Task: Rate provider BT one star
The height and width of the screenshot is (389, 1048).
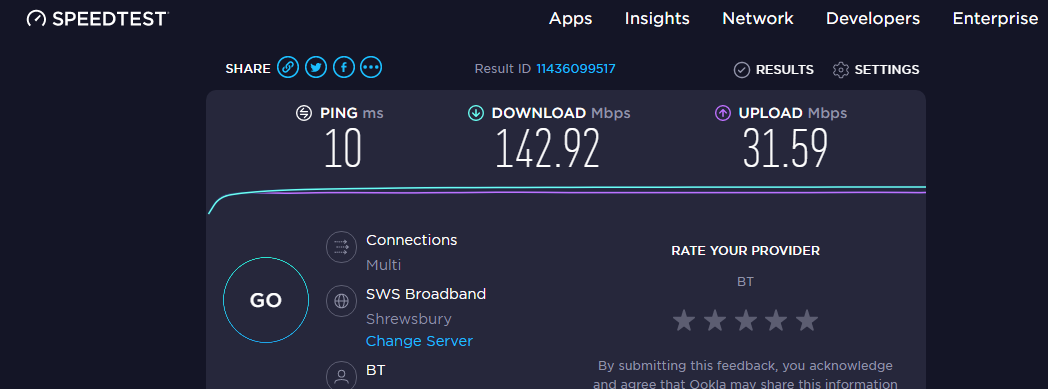Action: (x=684, y=320)
